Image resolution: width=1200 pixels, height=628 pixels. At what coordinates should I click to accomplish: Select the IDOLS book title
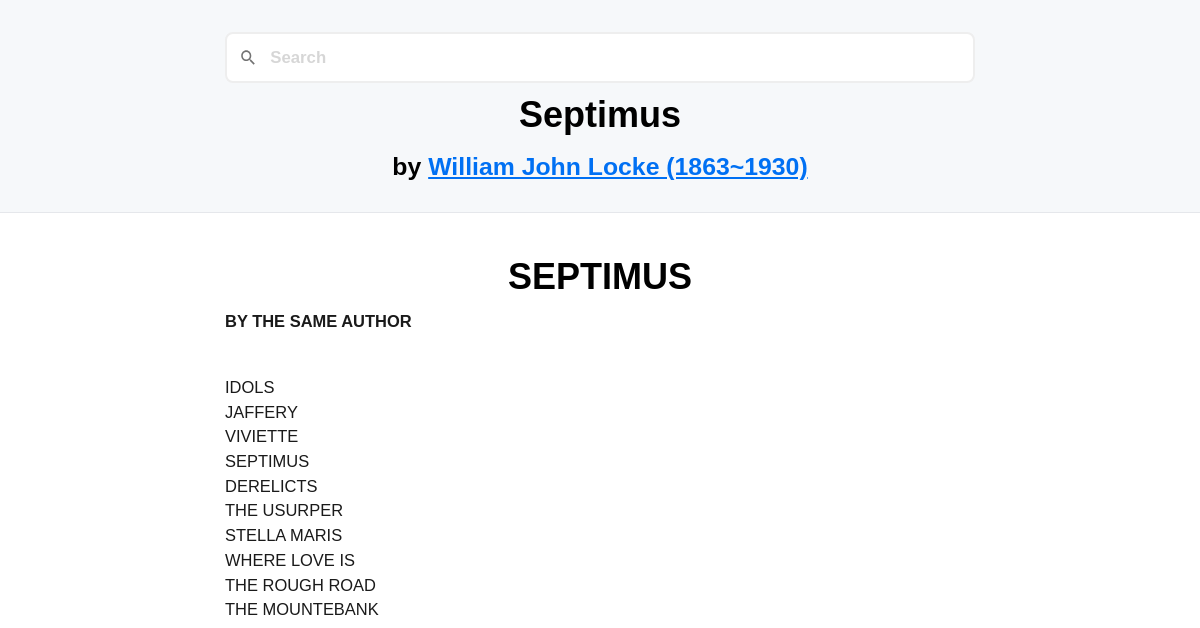pyautogui.click(x=249, y=387)
